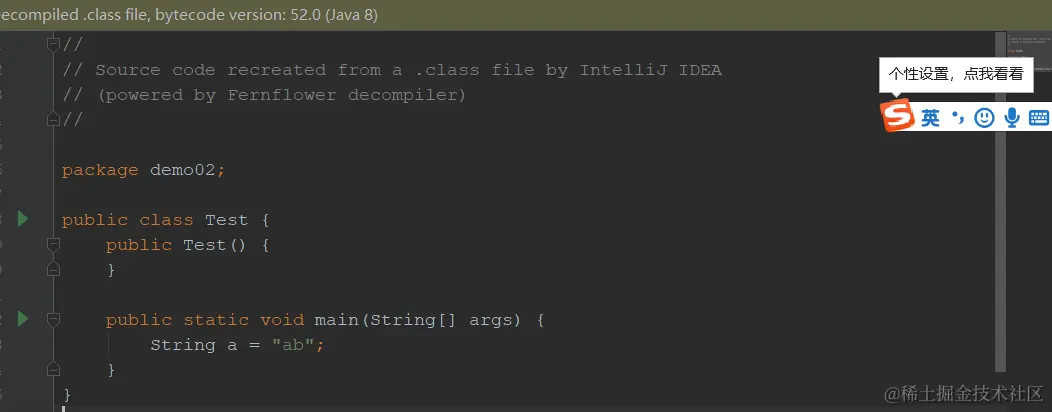
Task: Collapse the header comment block fold marker
Action: (x=54, y=45)
